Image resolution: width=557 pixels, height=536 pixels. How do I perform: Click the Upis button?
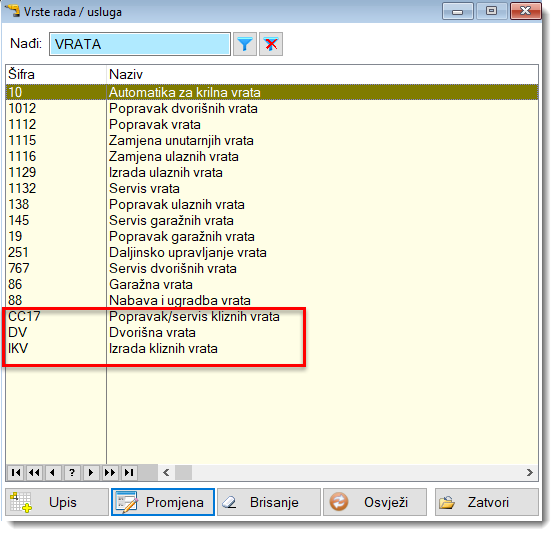point(57,502)
